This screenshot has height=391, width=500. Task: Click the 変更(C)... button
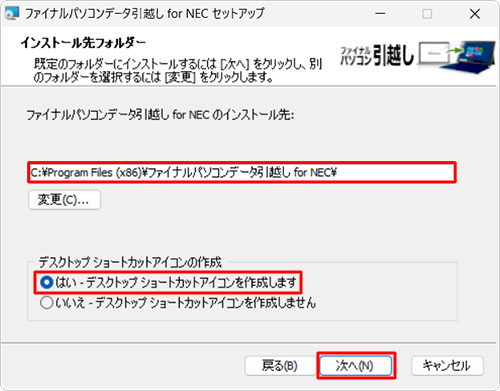[64, 200]
